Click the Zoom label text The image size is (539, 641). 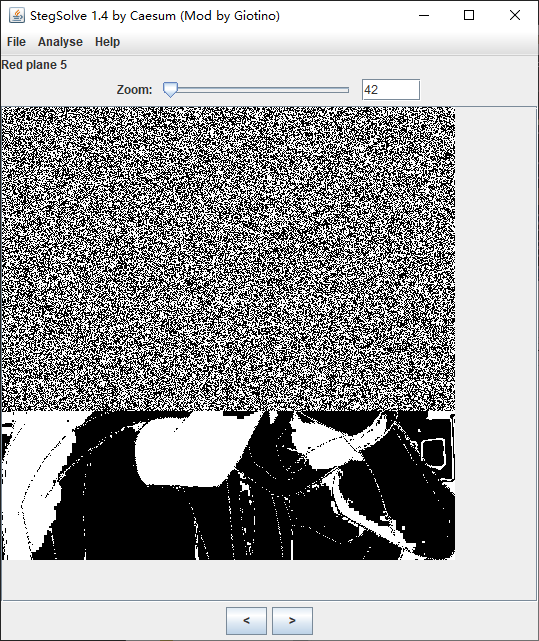(x=134, y=90)
